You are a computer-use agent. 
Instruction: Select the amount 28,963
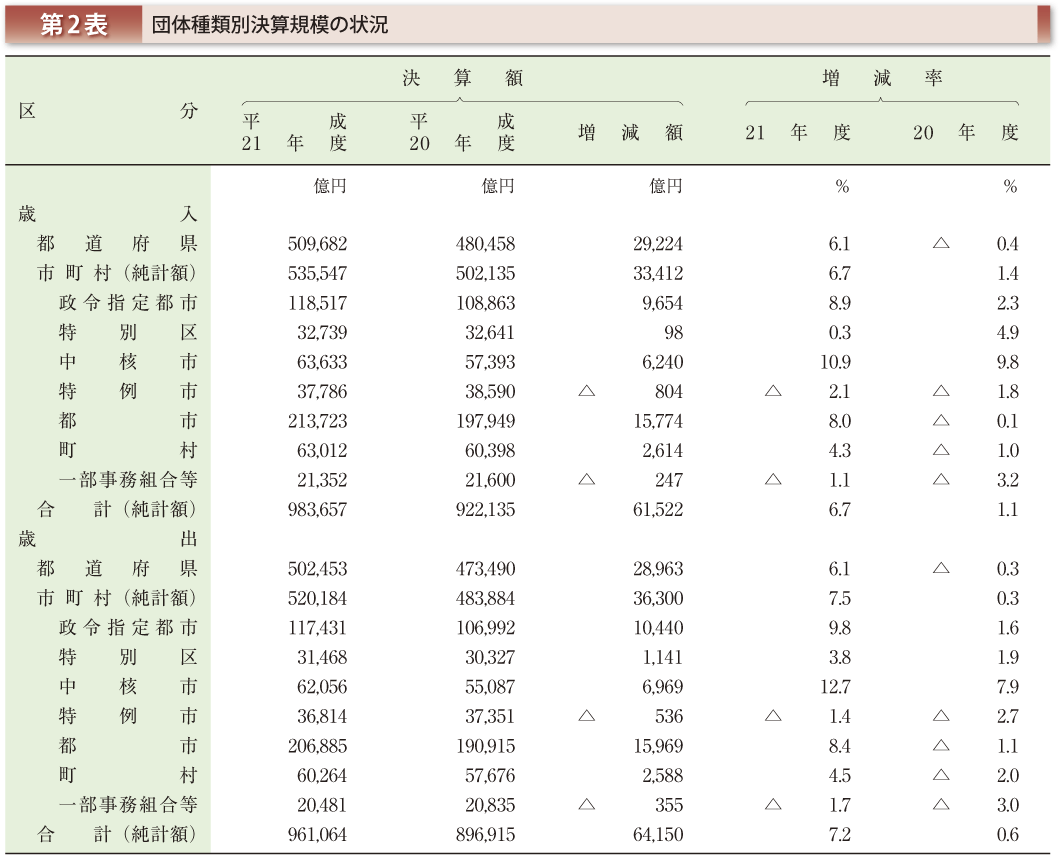coord(658,569)
